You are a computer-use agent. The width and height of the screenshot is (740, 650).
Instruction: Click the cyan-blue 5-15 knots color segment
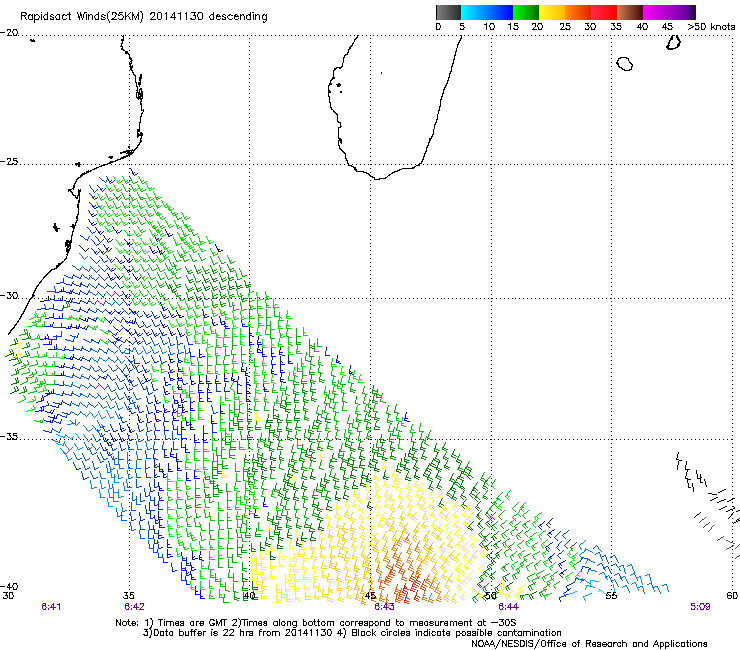(x=487, y=12)
